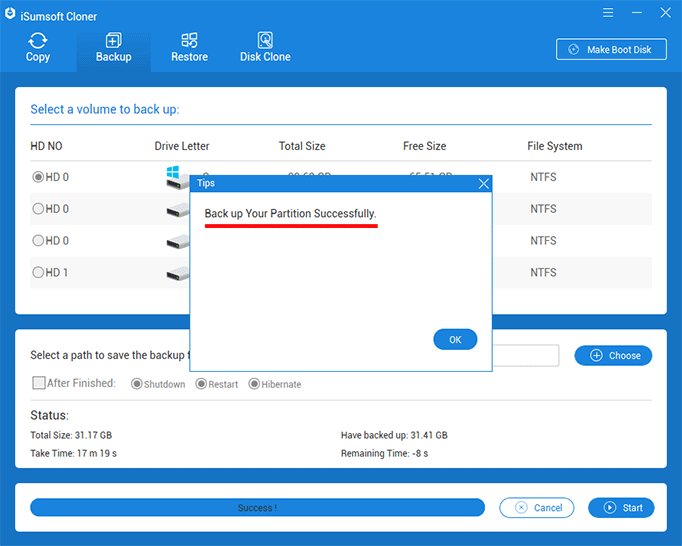This screenshot has width=682, height=546.
Task: Click the 'Total Size: 31.17 GB' status text
Action: [71, 435]
